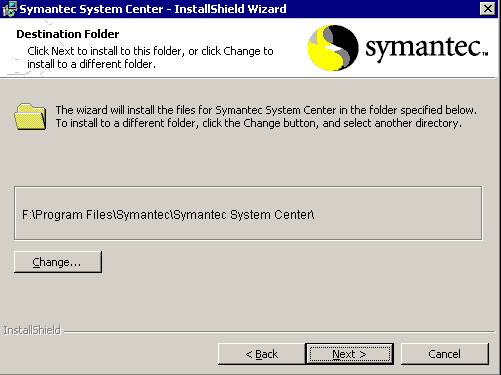Select the destination path text
Screen dimensions: 501x375
pos(168,215)
